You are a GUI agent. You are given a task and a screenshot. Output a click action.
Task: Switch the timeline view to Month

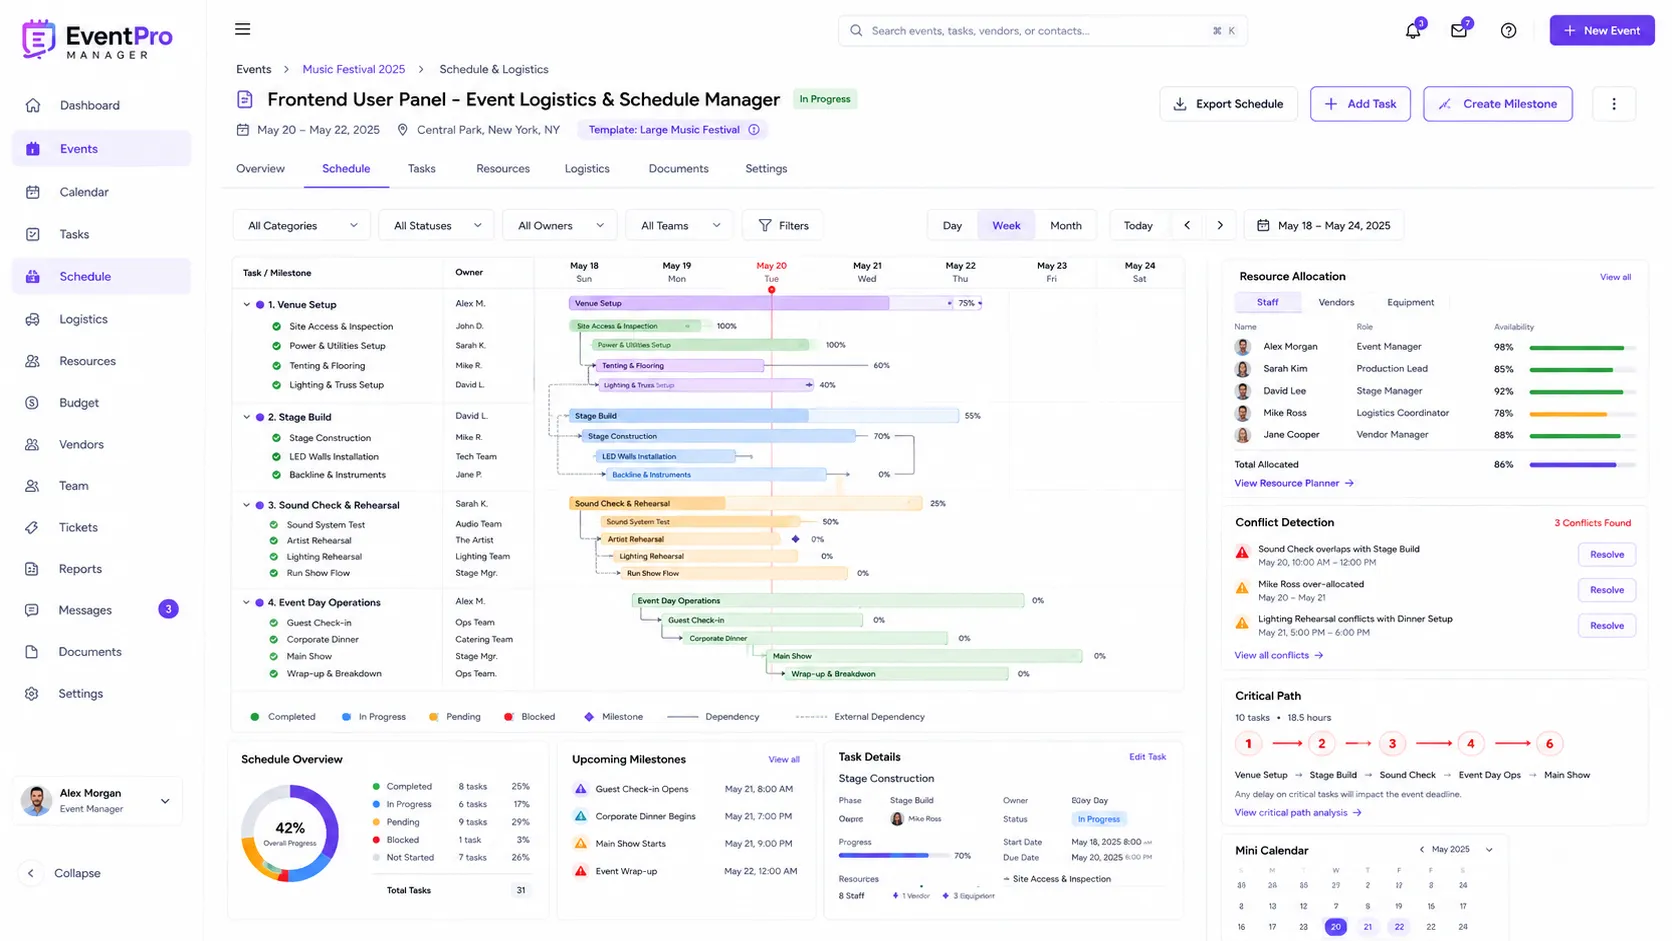click(x=1066, y=226)
